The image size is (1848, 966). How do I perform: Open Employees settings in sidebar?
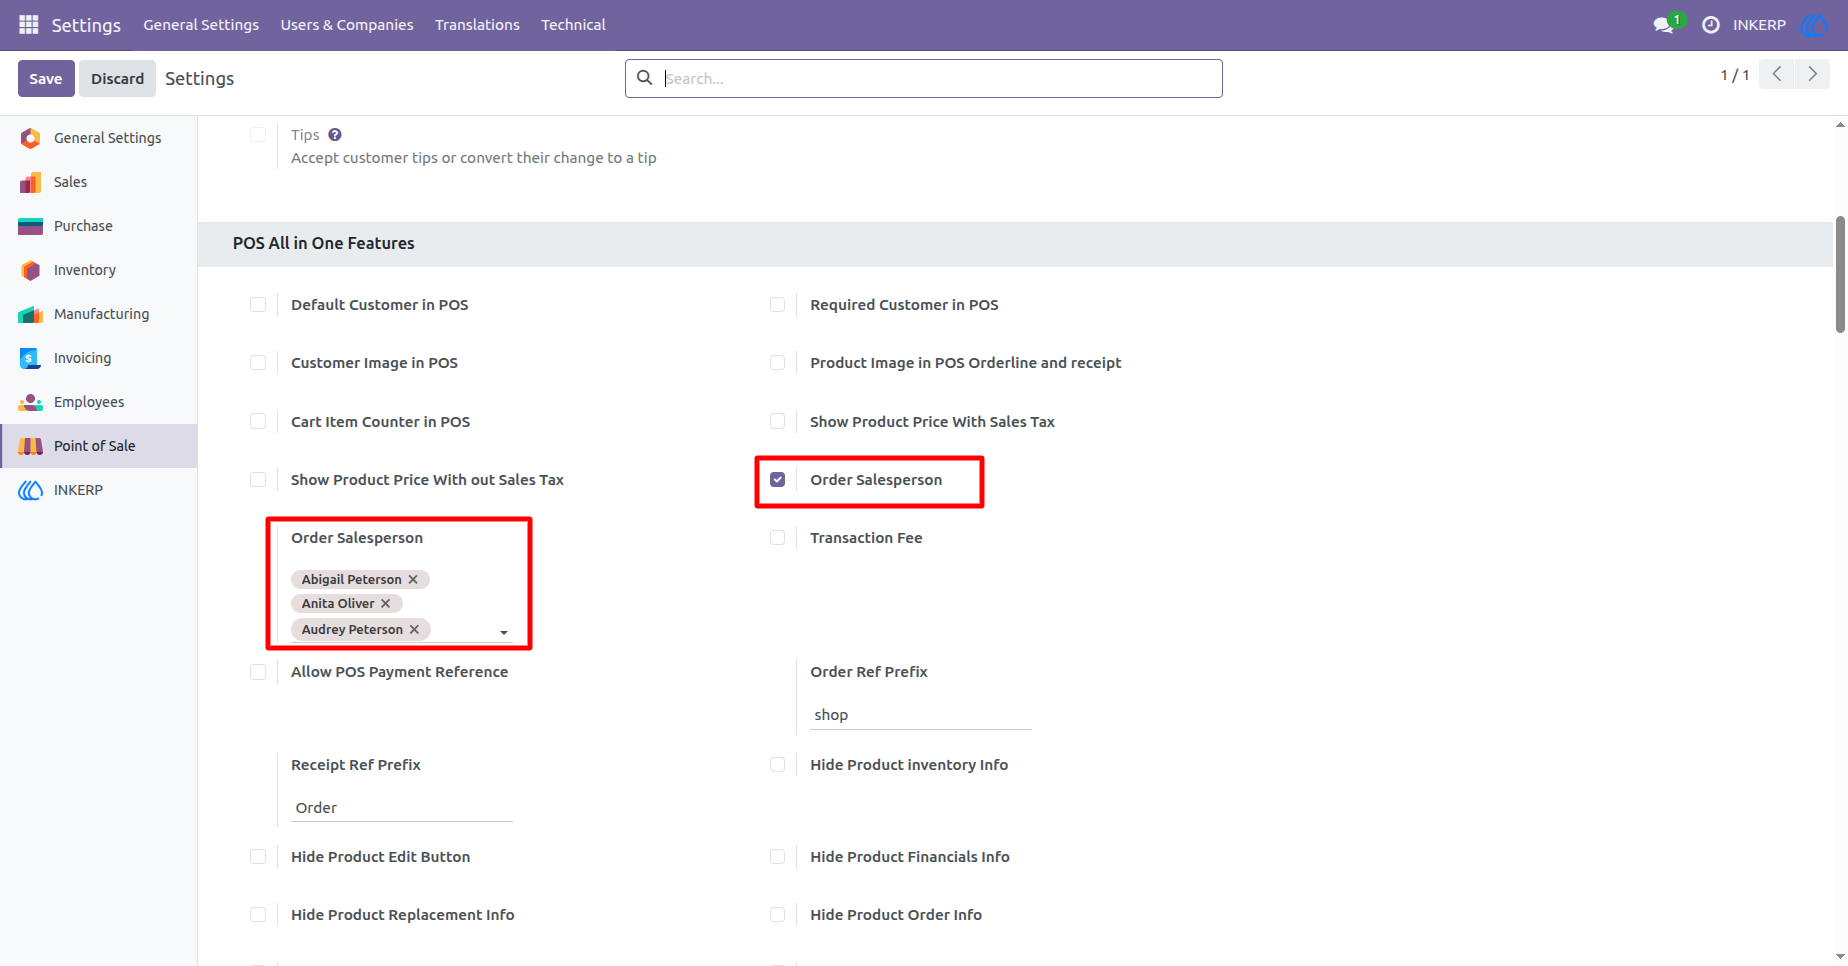(x=98, y=402)
